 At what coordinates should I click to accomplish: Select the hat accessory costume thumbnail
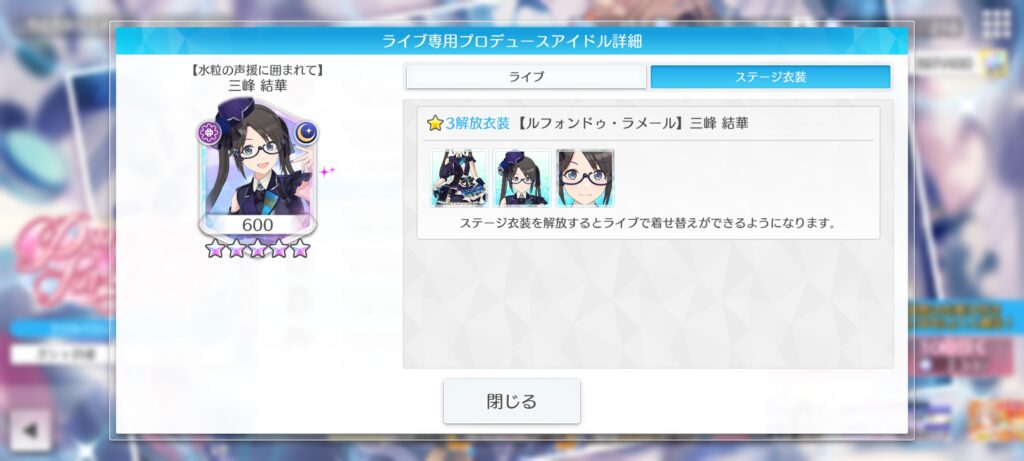point(522,178)
